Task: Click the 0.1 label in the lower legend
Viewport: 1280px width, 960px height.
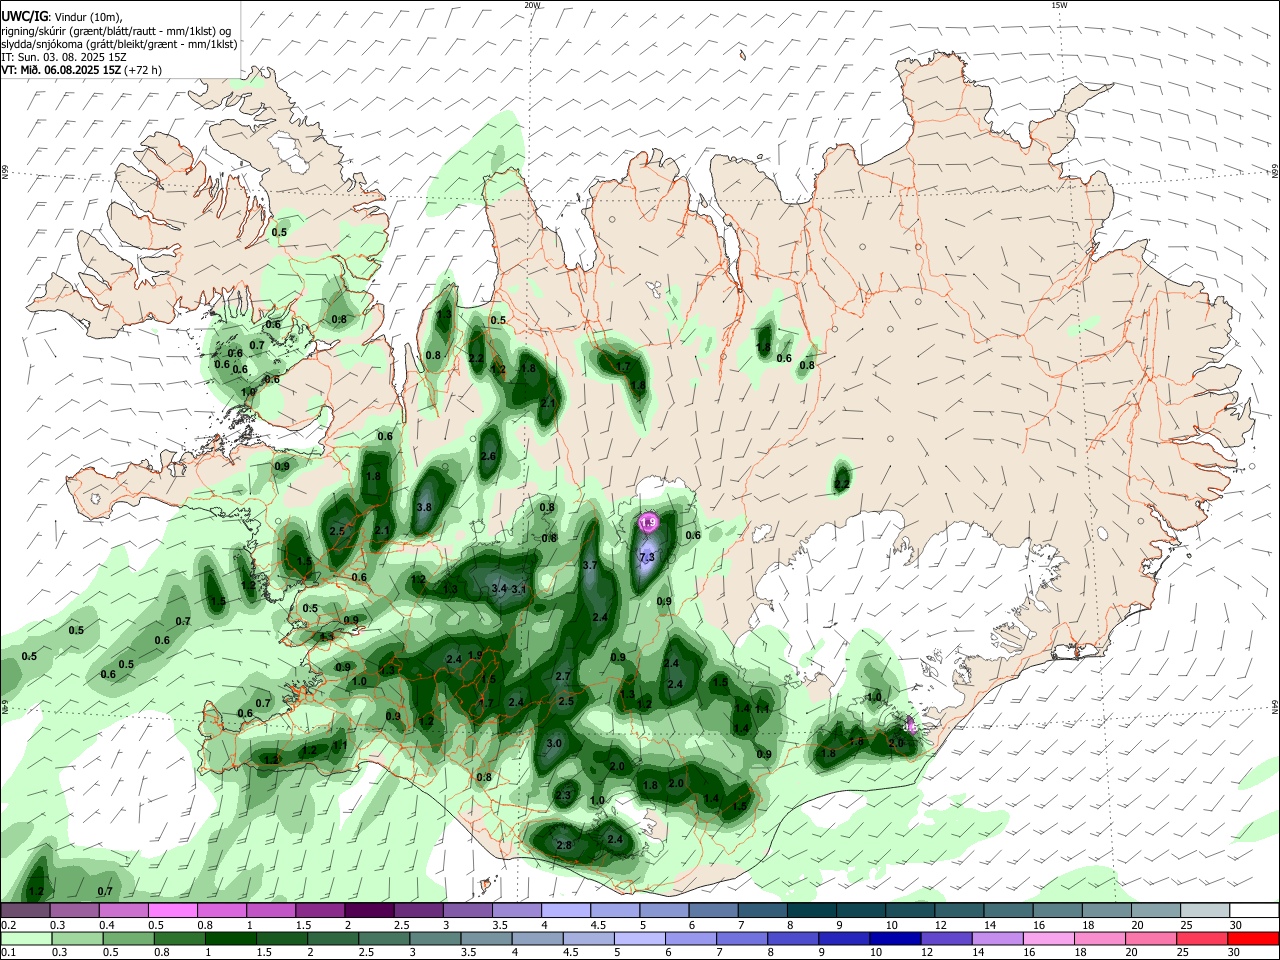Action: tap(8, 953)
